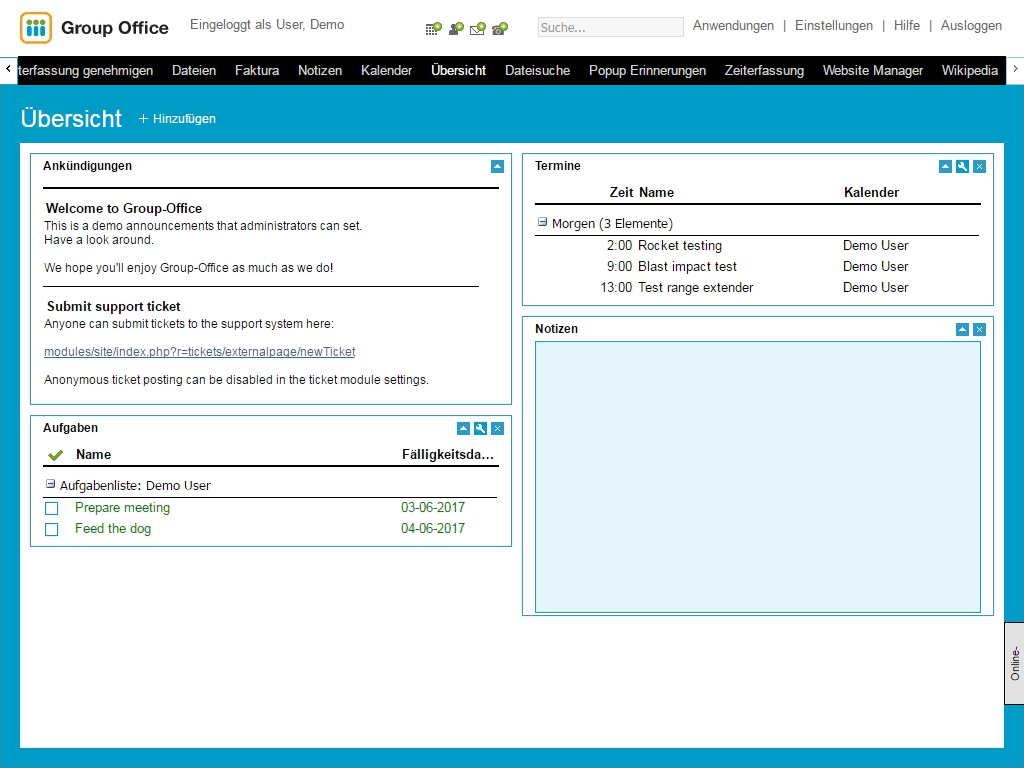1024x768 pixels.
Task: Click the new calendar appointment icon
Action: [x=433, y=28]
